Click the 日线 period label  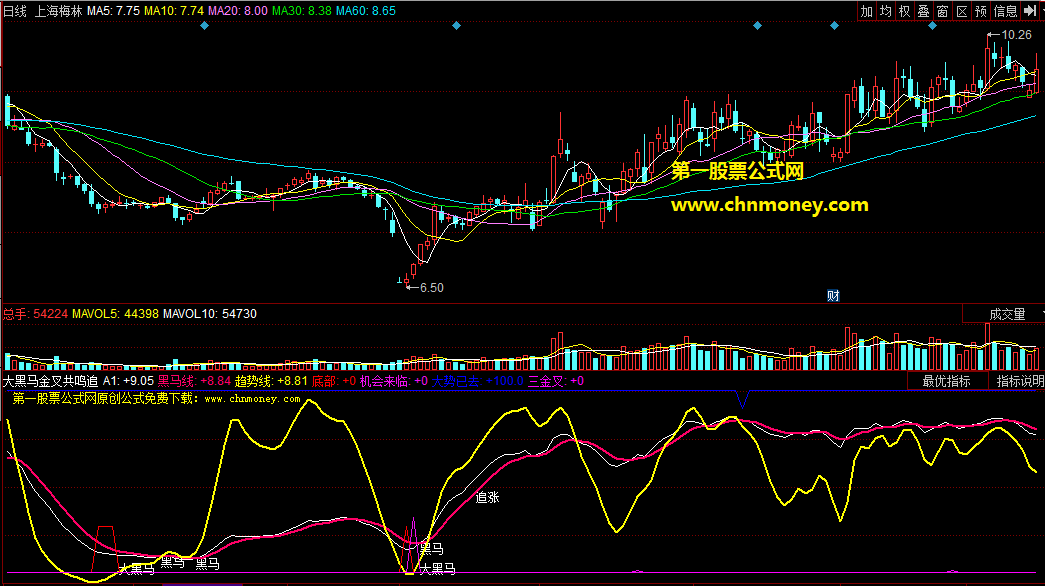[x=15, y=11]
